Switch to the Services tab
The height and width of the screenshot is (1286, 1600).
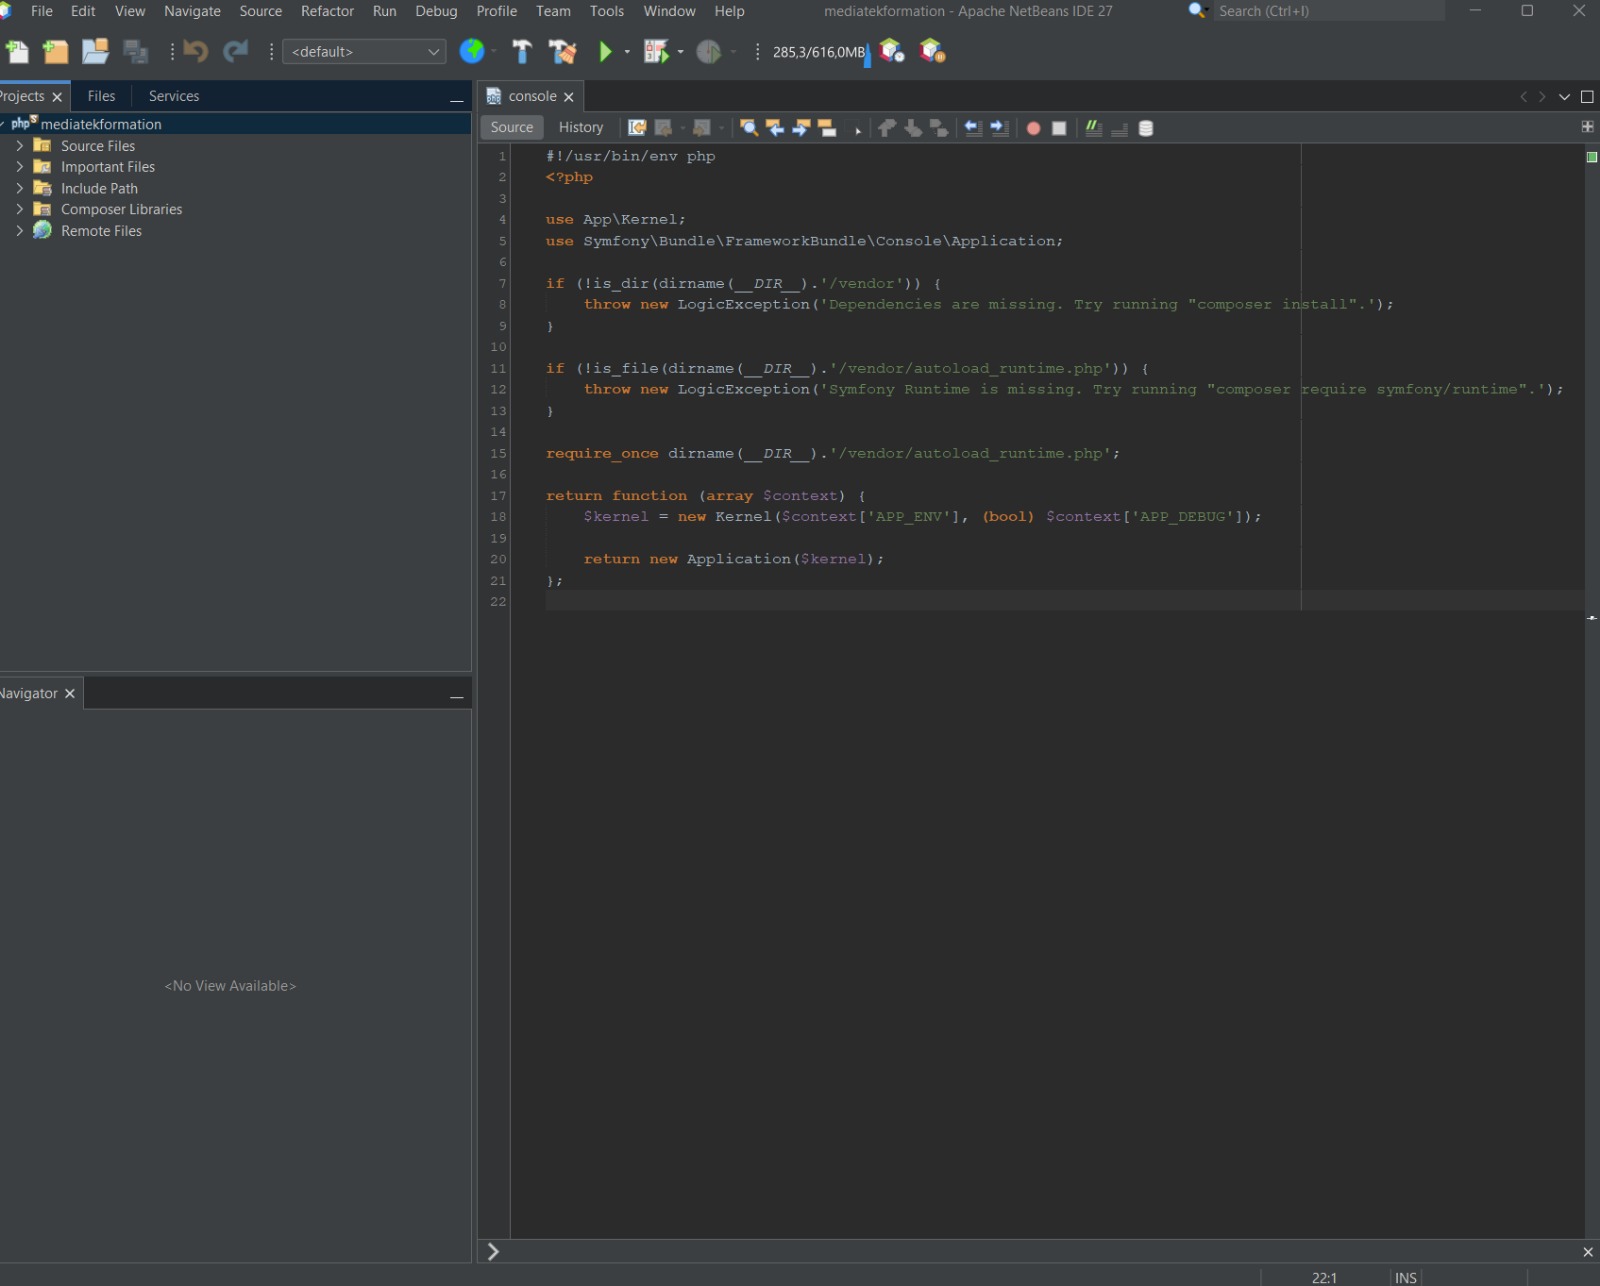point(174,96)
